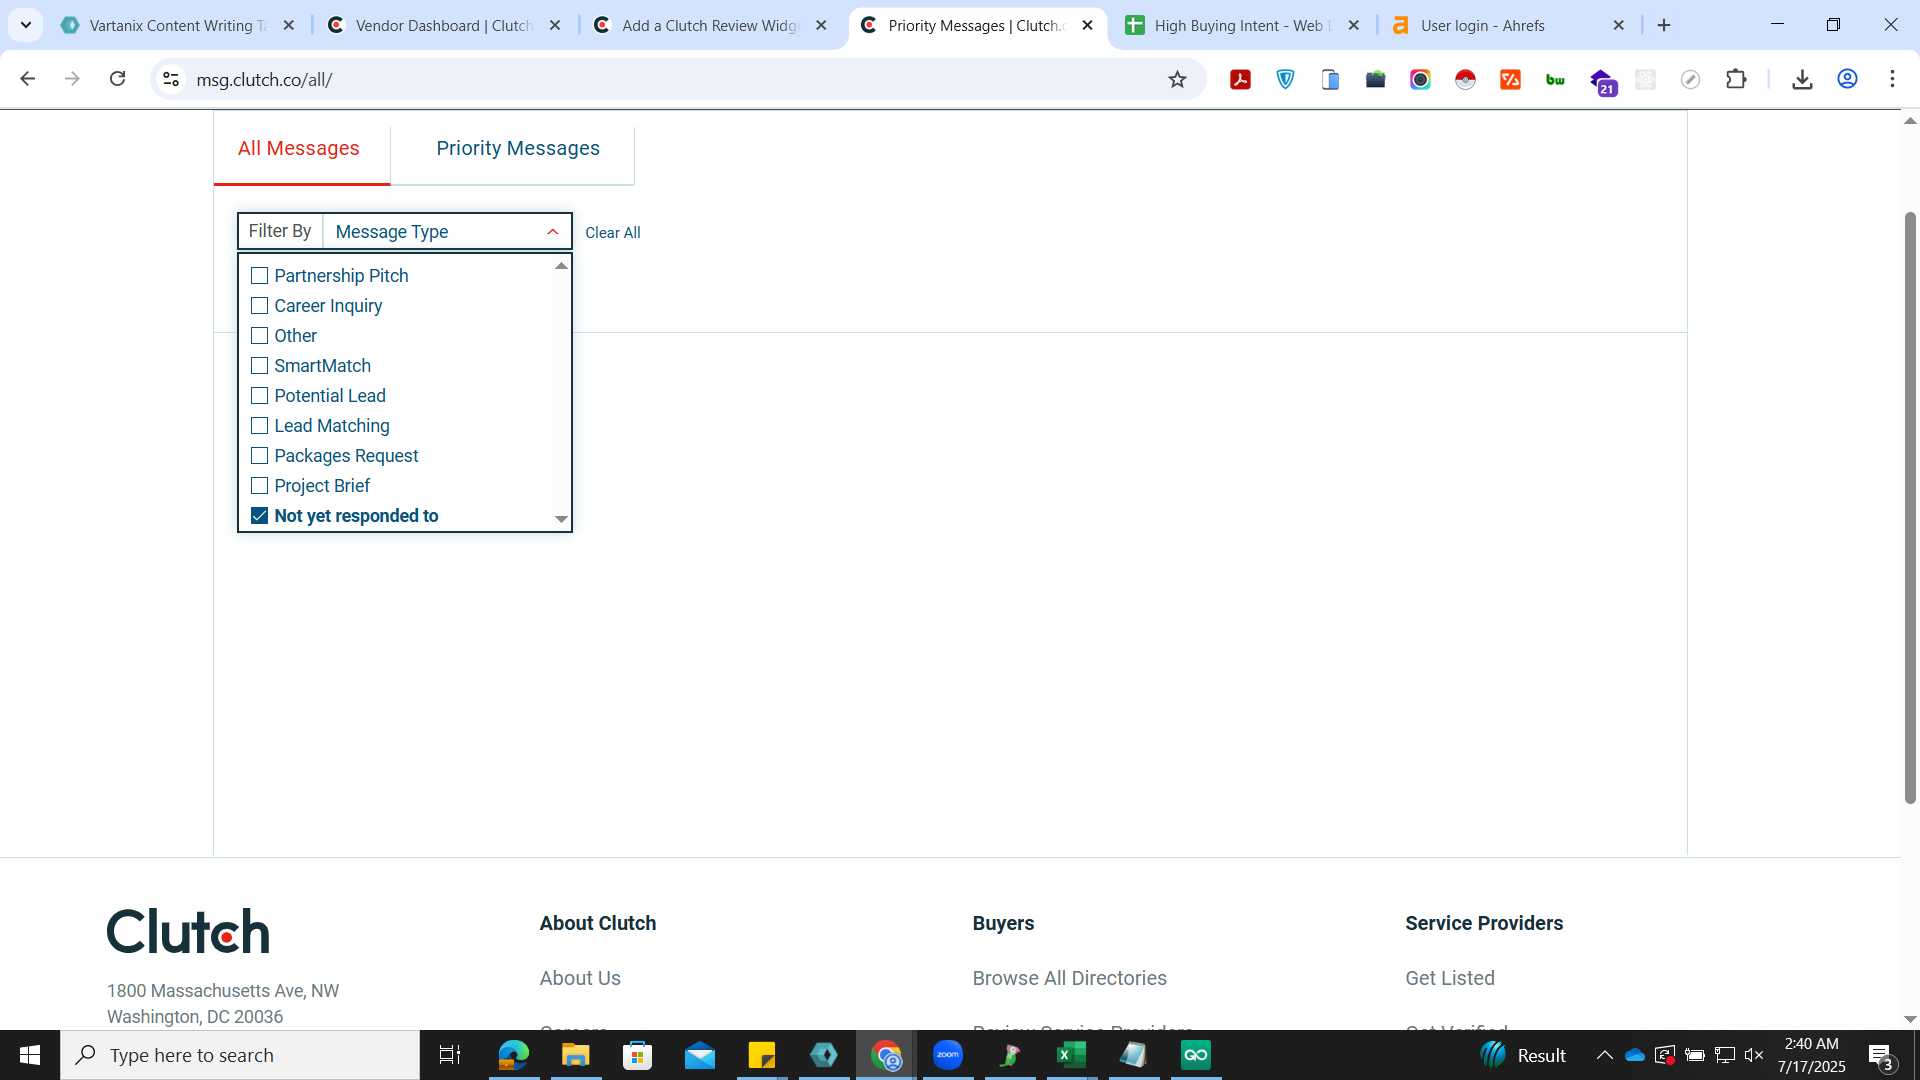Open the Browse All Directories link
Image resolution: width=1920 pixels, height=1080 pixels.
(x=1069, y=979)
